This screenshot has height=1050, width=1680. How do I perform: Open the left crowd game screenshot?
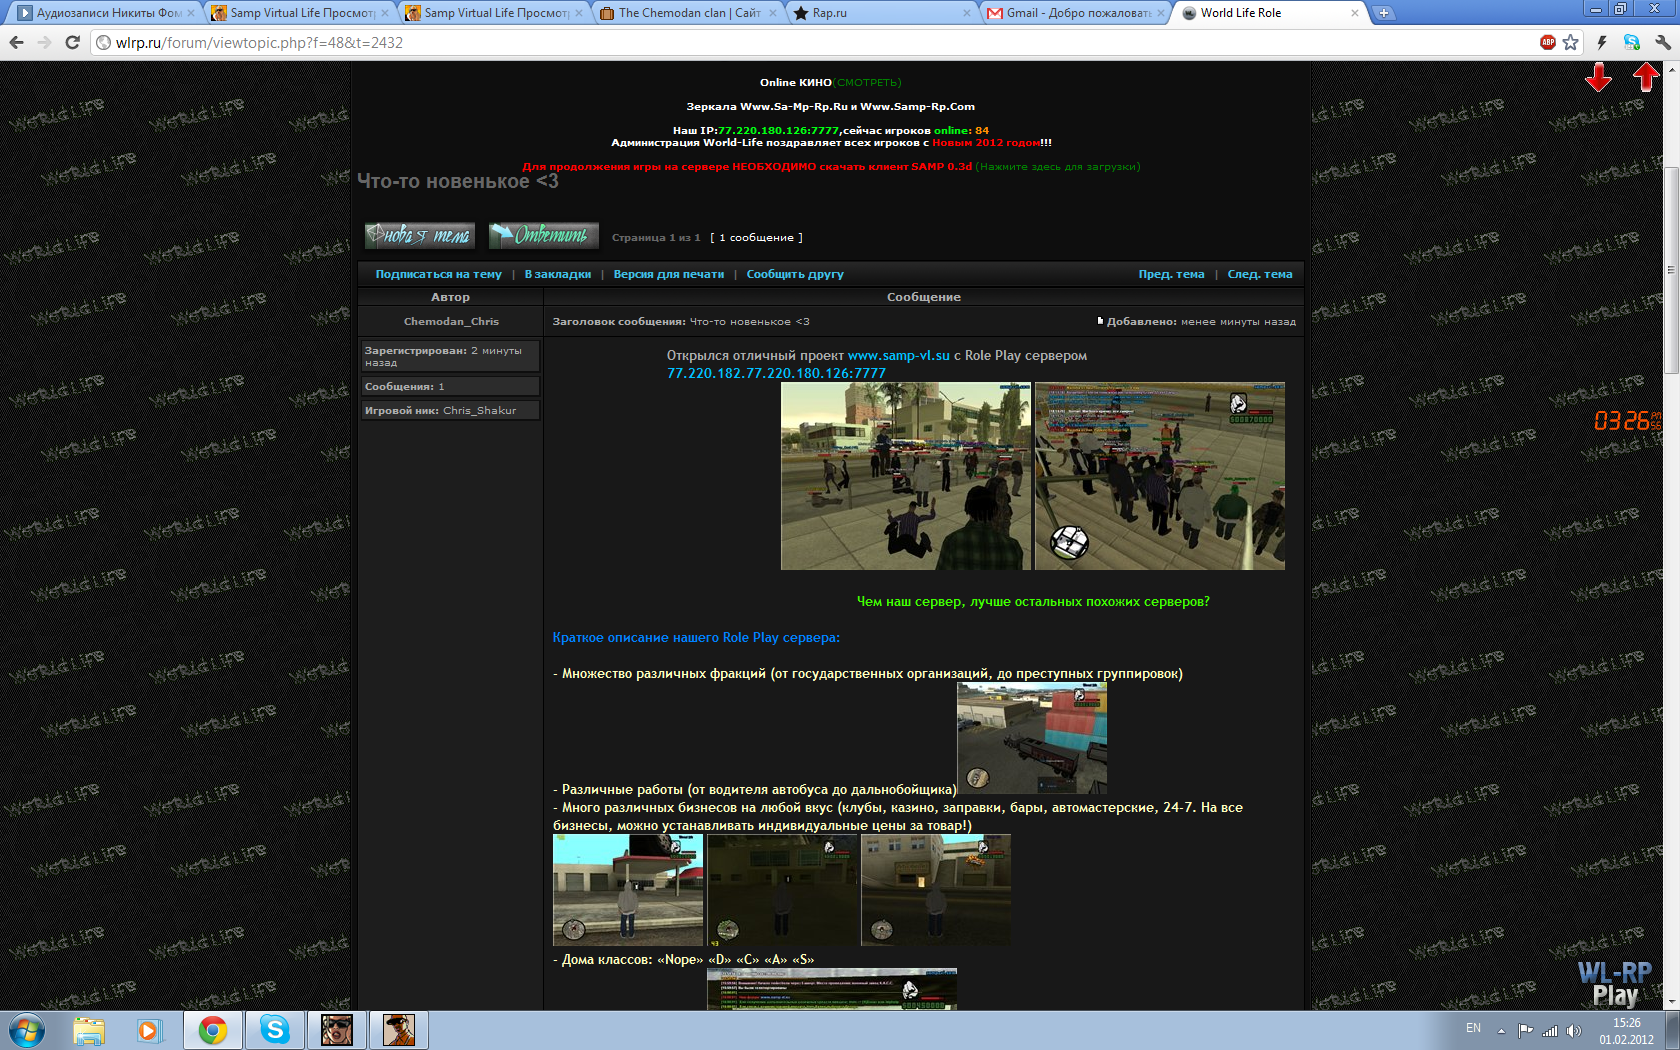point(905,476)
